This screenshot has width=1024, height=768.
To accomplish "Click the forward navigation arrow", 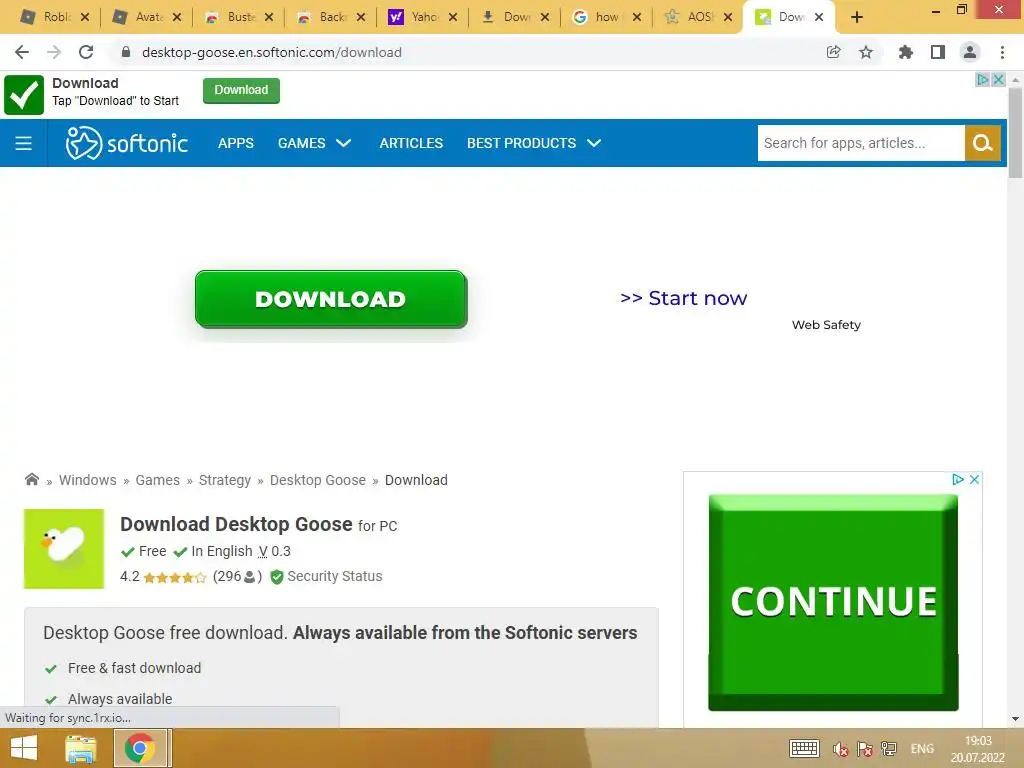I will pyautogui.click(x=54, y=52).
